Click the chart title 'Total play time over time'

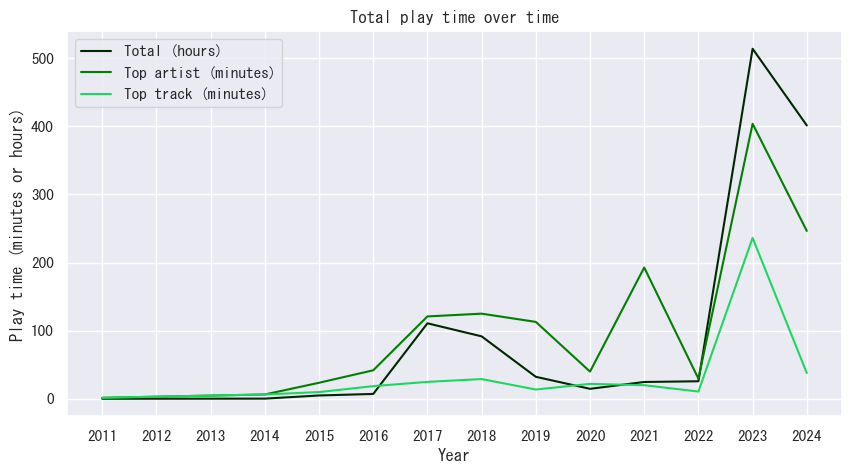tap(454, 17)
